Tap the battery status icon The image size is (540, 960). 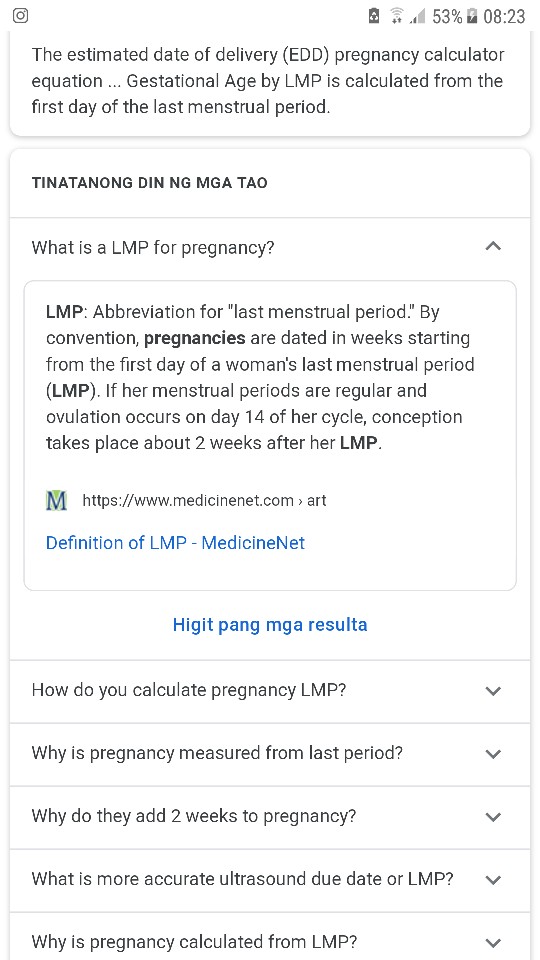pyautogui.click(x=471, y=16)
